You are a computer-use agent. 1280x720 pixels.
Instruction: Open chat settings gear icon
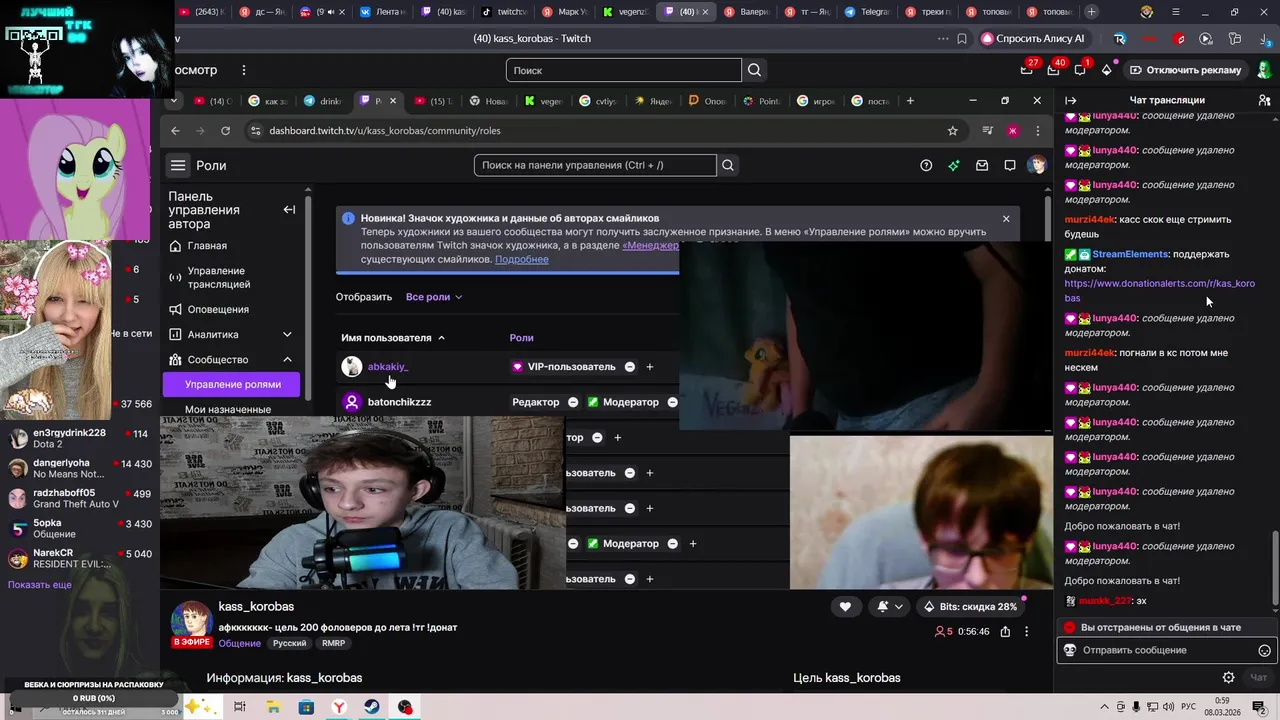click(x=1229, y=677)
